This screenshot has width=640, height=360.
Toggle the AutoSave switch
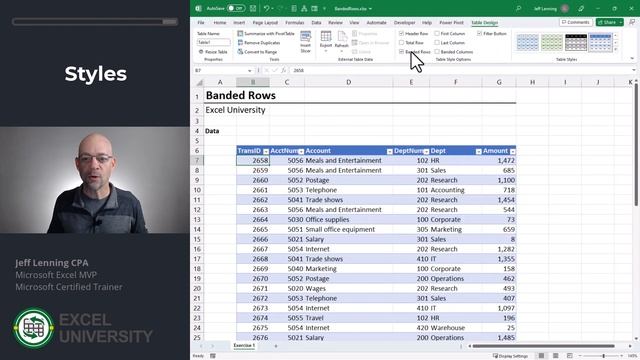pyautogui.click(x=236, y=8)
